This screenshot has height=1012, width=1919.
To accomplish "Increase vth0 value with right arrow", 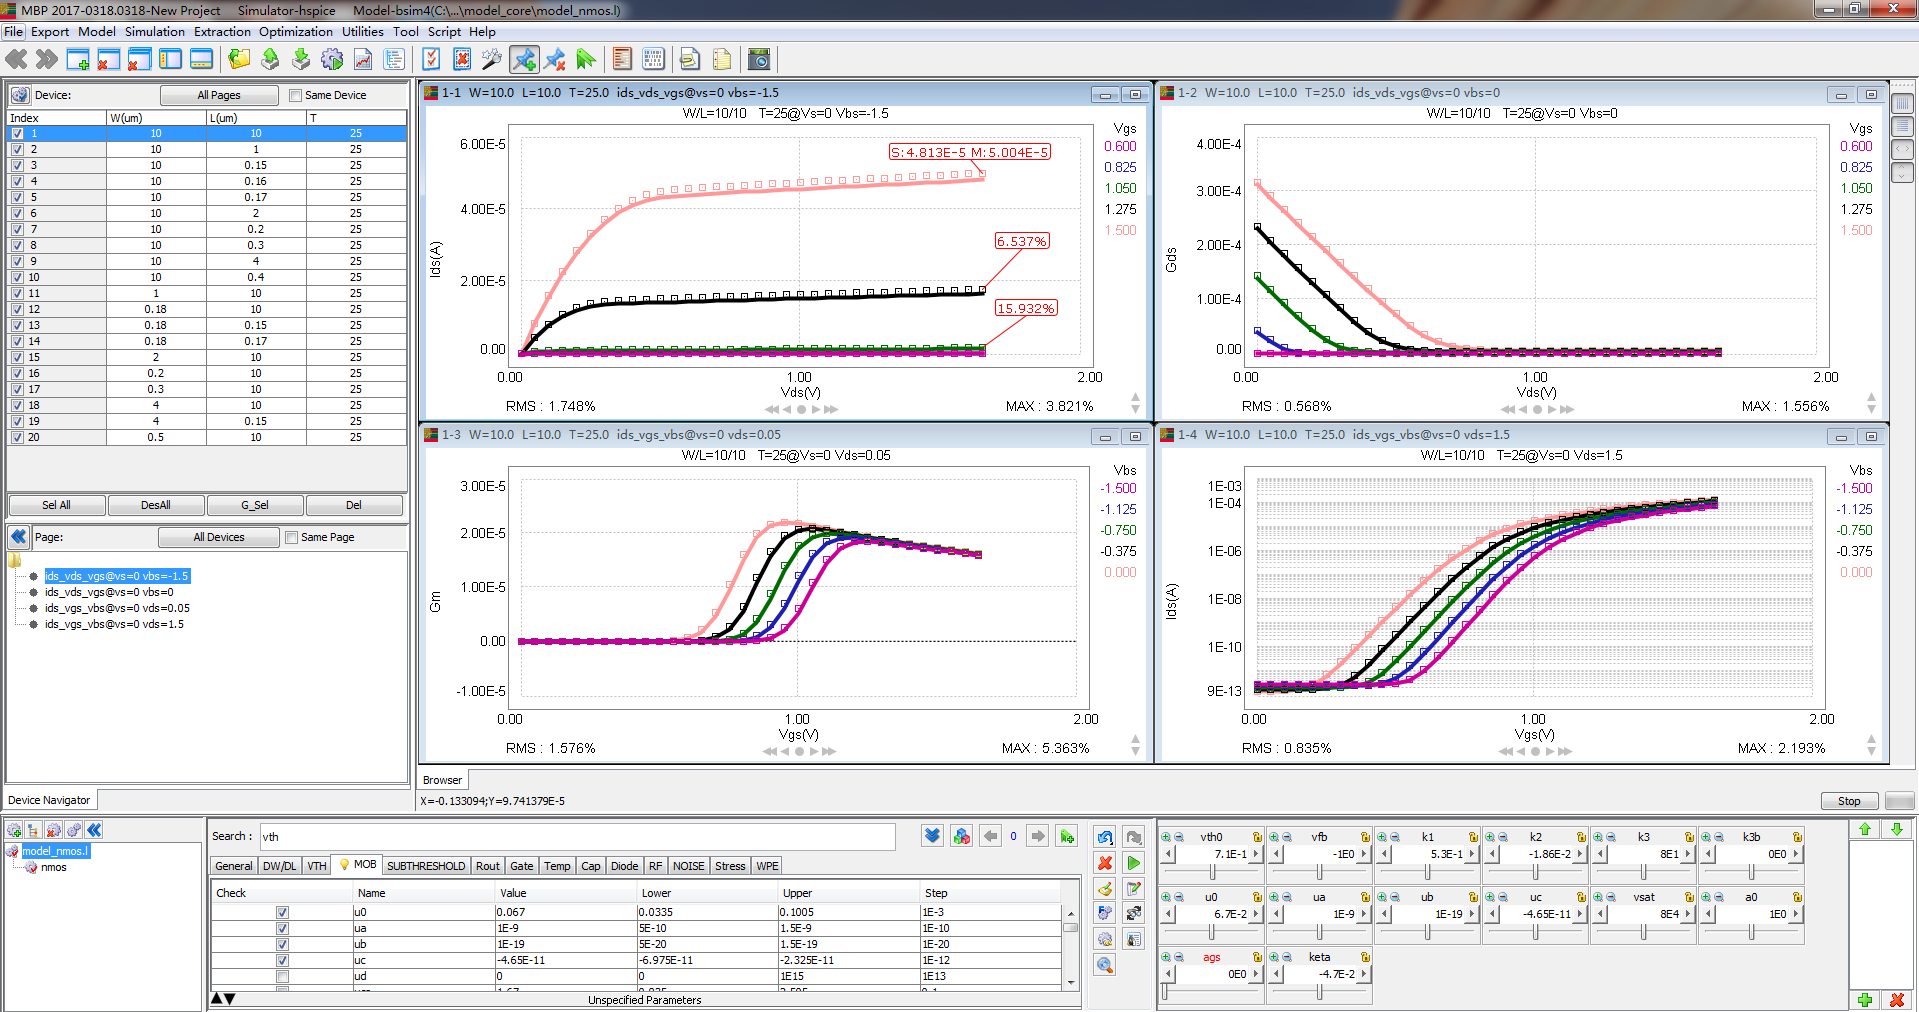I will [x=1256, y=854].
